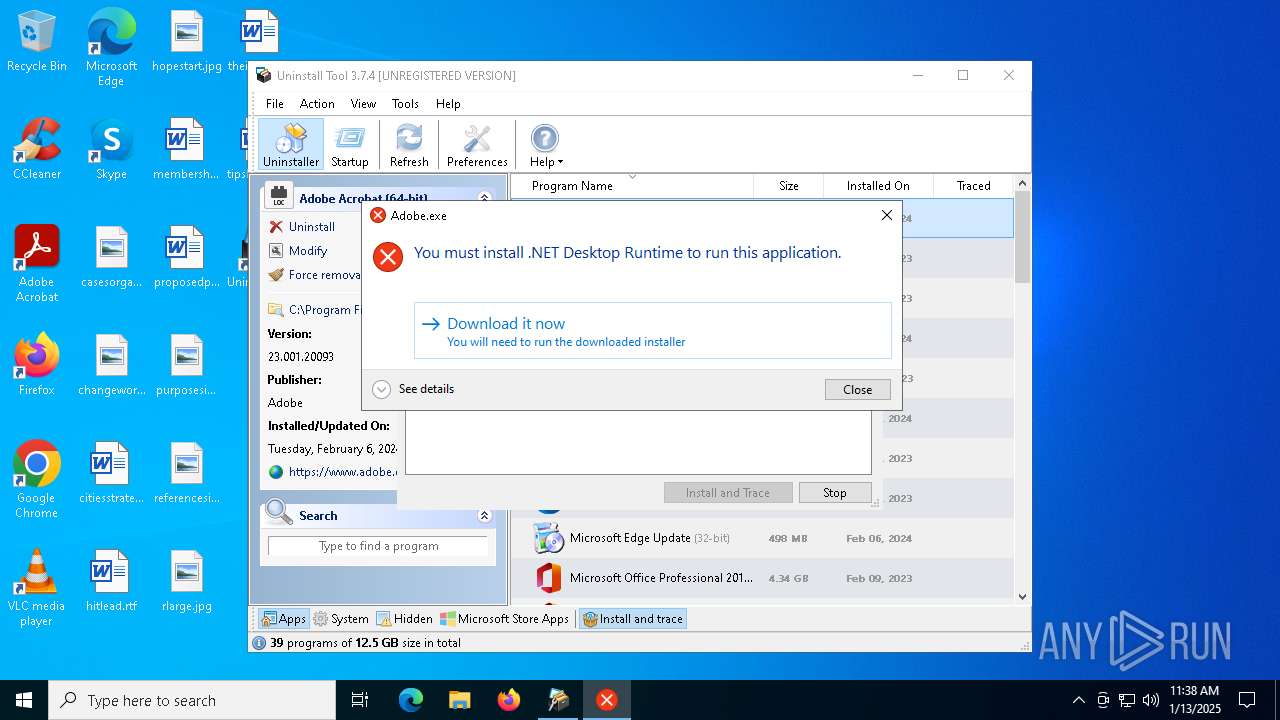Switch to Microsoft Store Apps tab
Image resolution: width=1280 pixels, height=720 pixels.
[x=505, y=619]
